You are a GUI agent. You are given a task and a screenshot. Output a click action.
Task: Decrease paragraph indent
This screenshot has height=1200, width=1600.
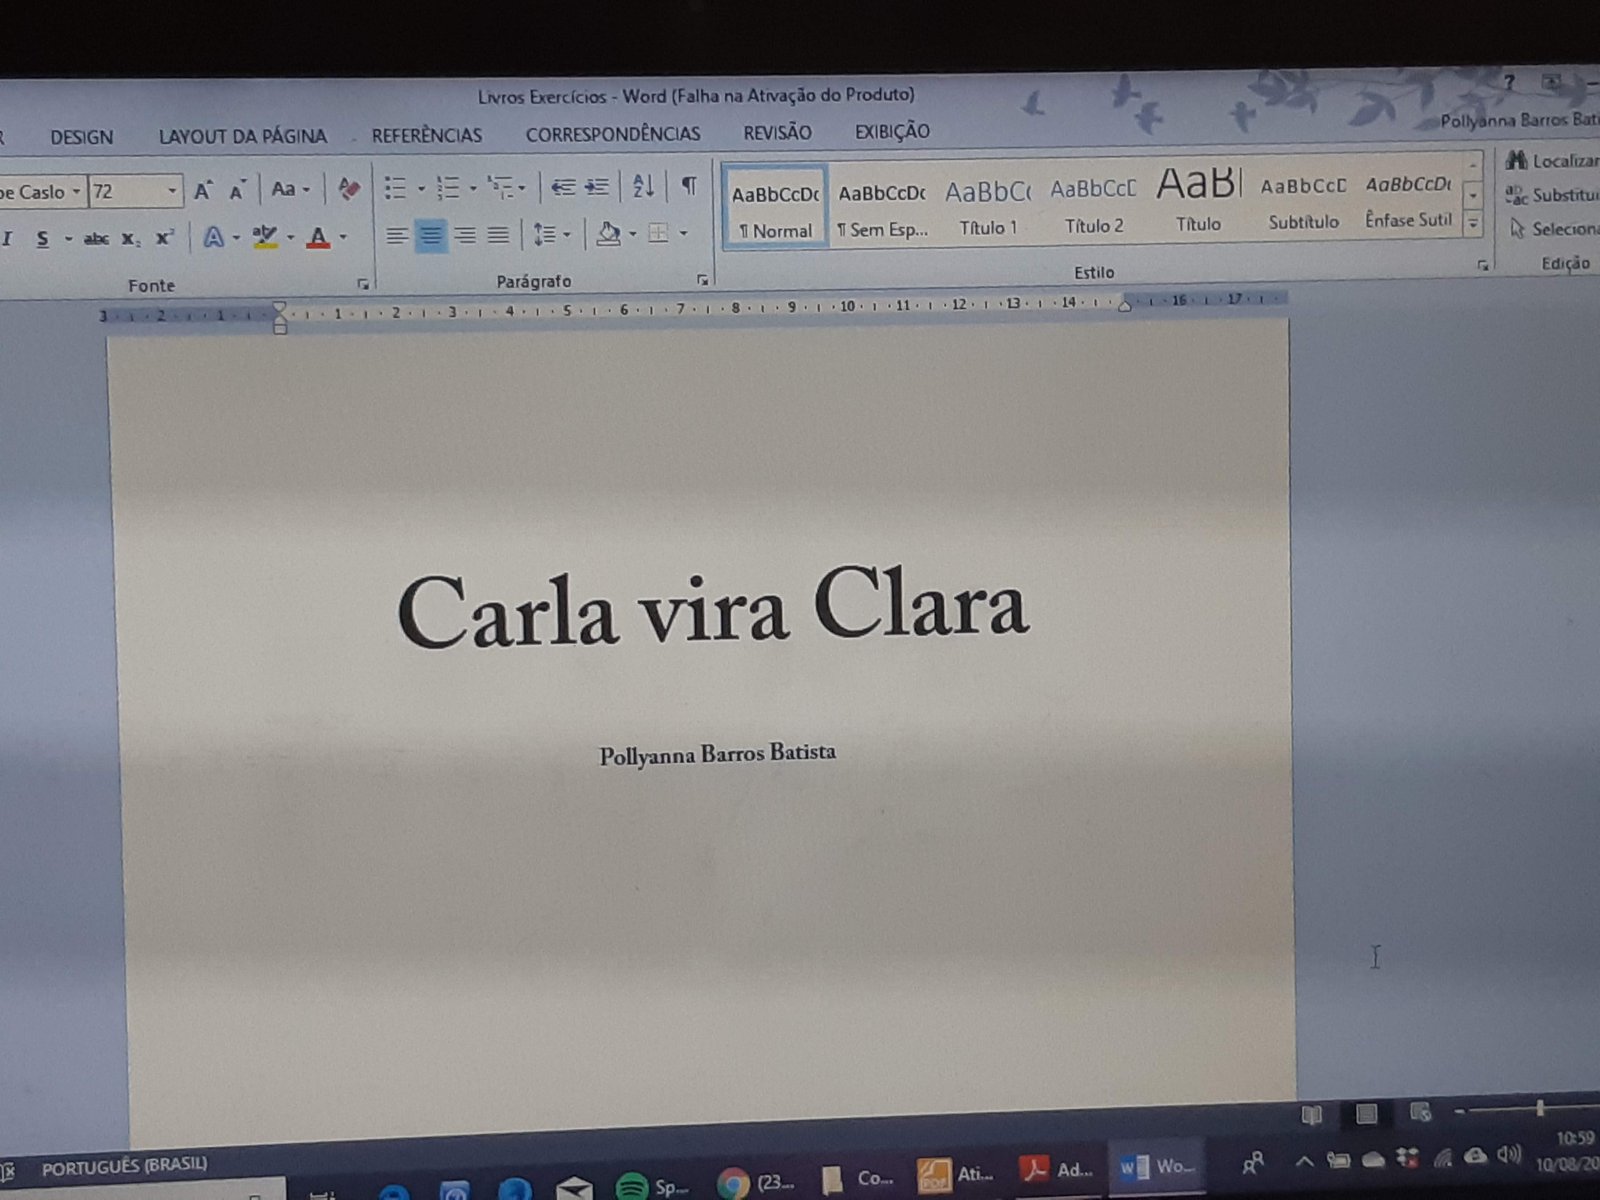point(563,186)
